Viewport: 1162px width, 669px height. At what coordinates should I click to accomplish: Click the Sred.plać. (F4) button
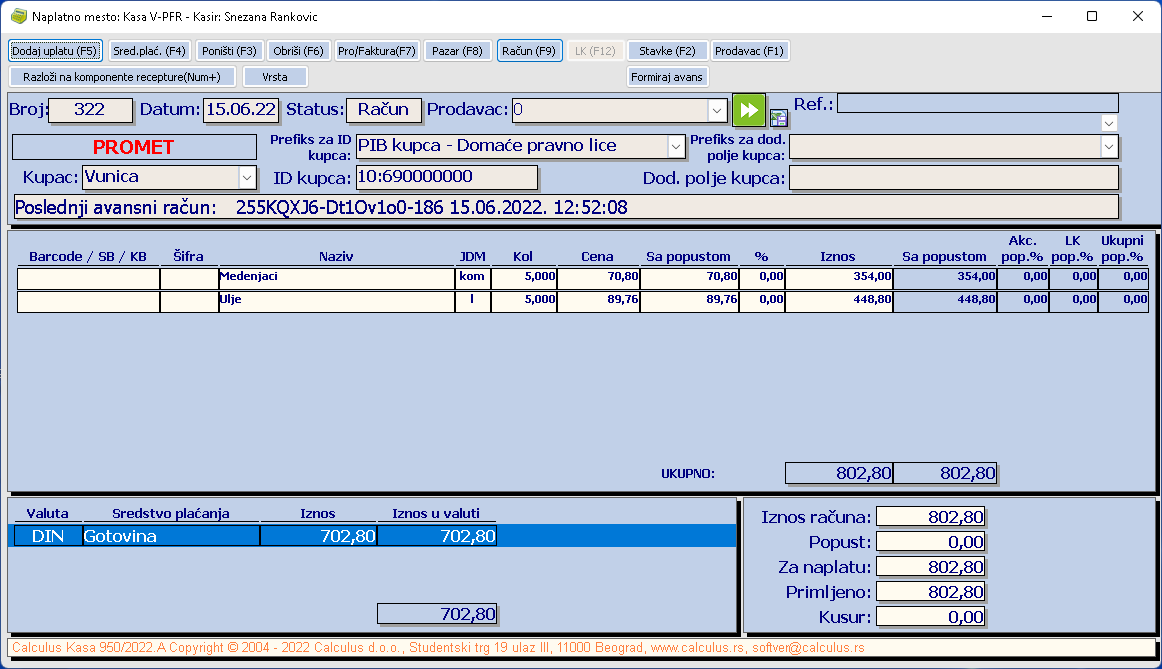[150, 51]
